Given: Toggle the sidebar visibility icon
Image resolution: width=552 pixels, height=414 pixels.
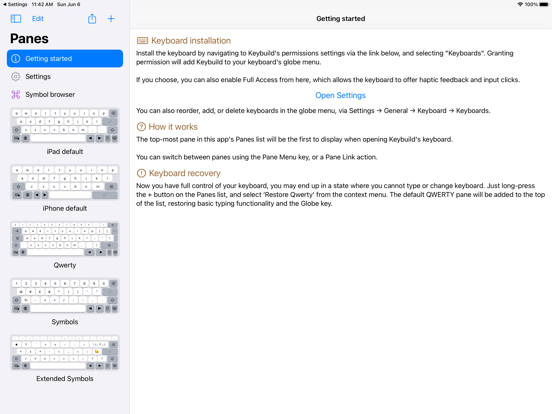Looking at the screenshot, I should tap(16, 19).
